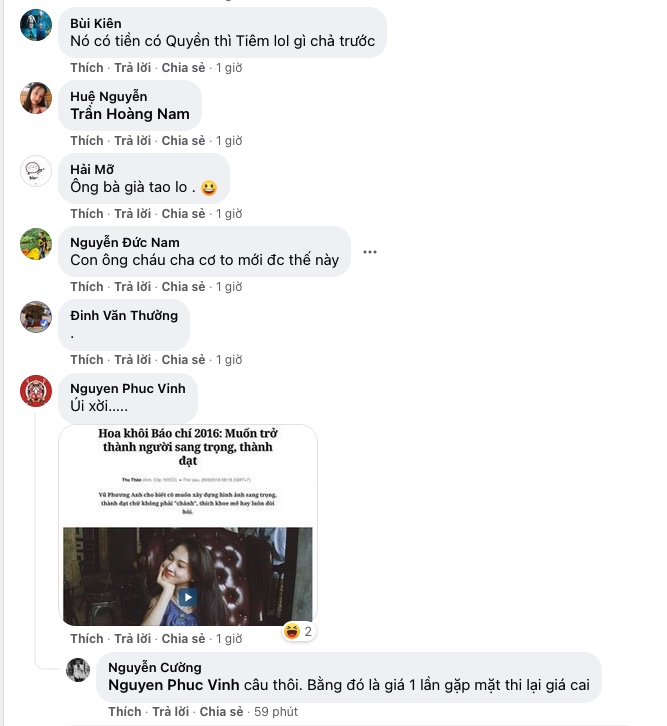Image resolution: width=667 pixels, height=726 pixels.
Task: Click Nguyễn Cường's small reply avatar
Action: pos(78,670)
